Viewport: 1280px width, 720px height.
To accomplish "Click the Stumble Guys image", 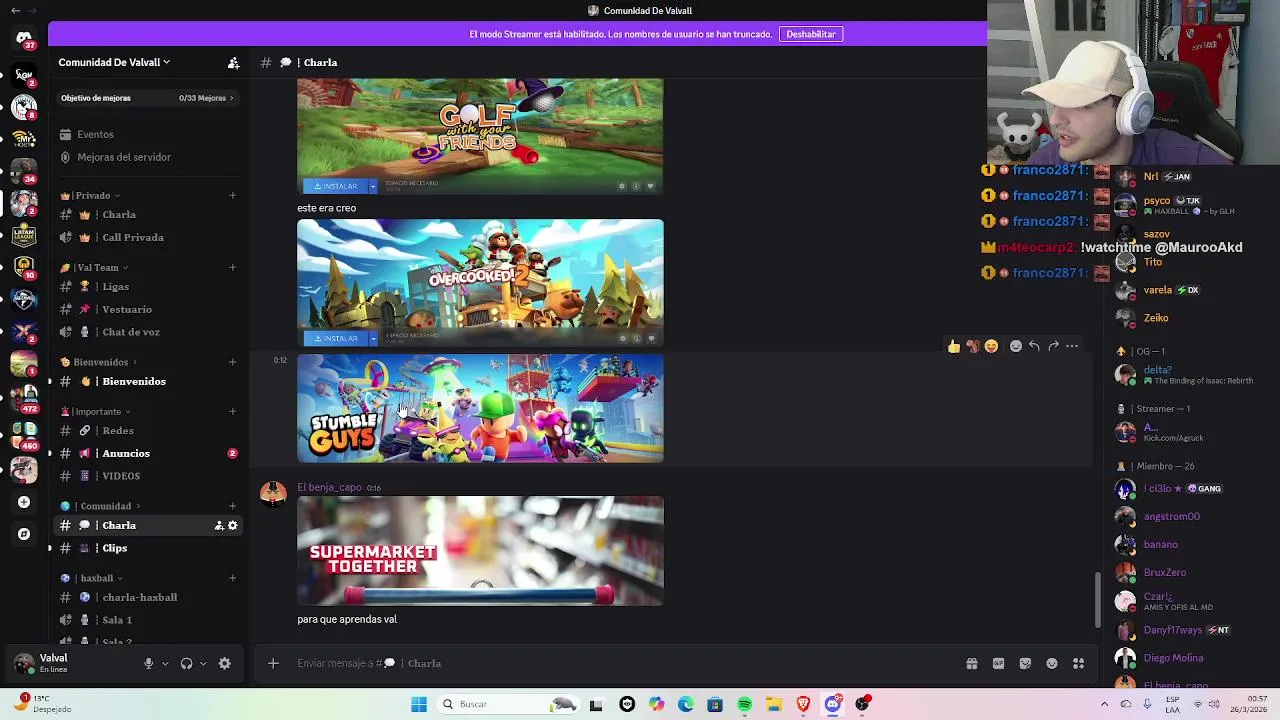I will [480, 408].
